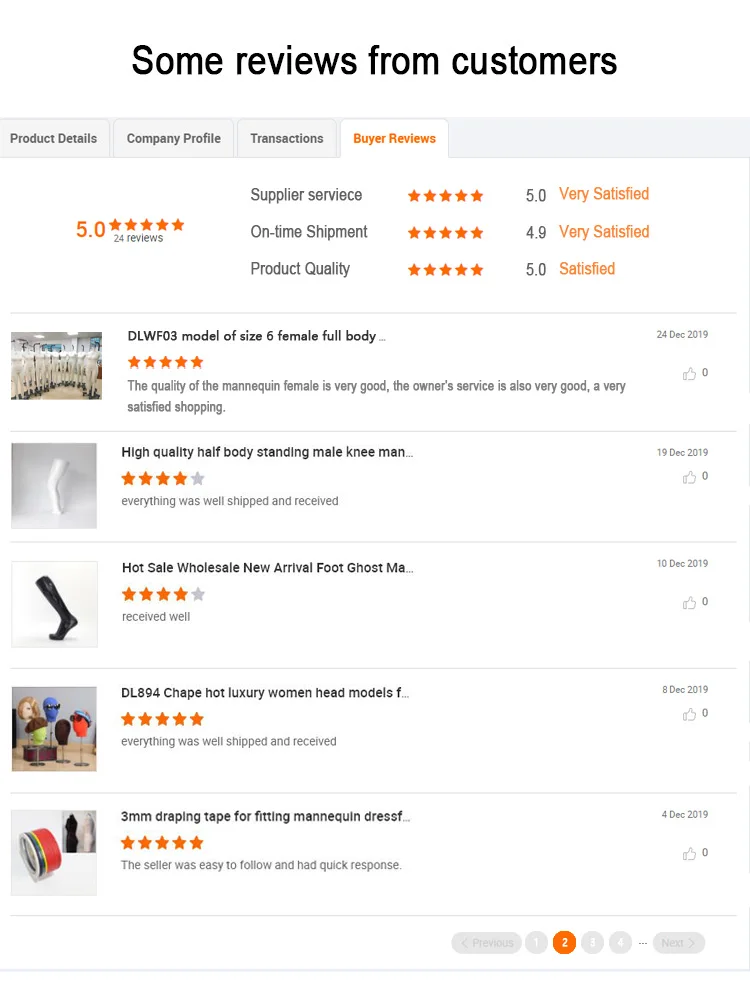The width and height of the screenshot is (750, 1000).
Task: Go to the Next reviews page
Action: 678,943
